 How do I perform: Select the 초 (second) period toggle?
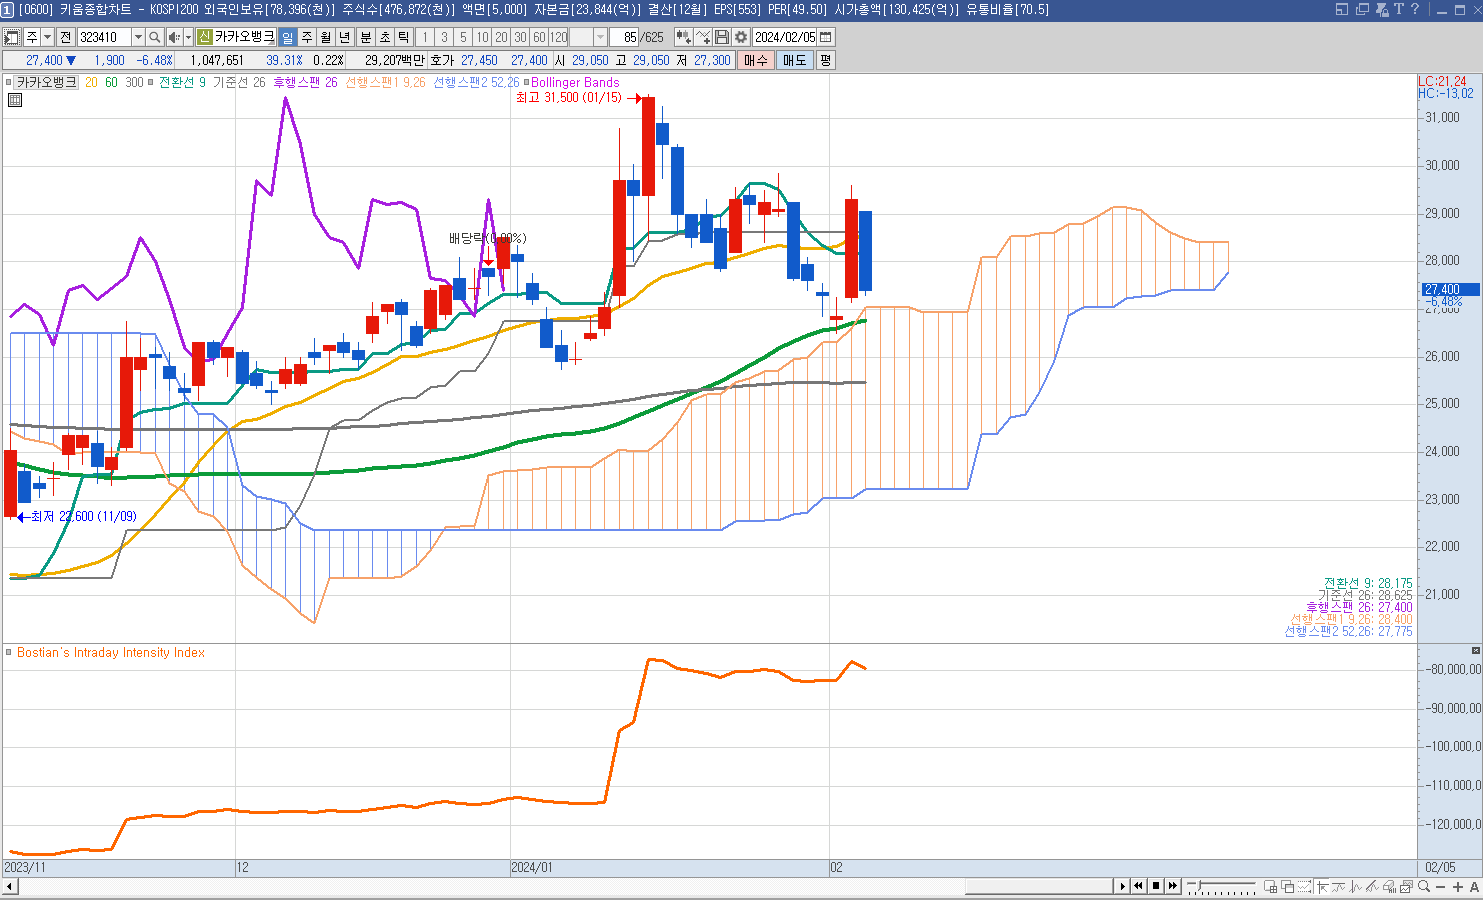pos(385,37)
